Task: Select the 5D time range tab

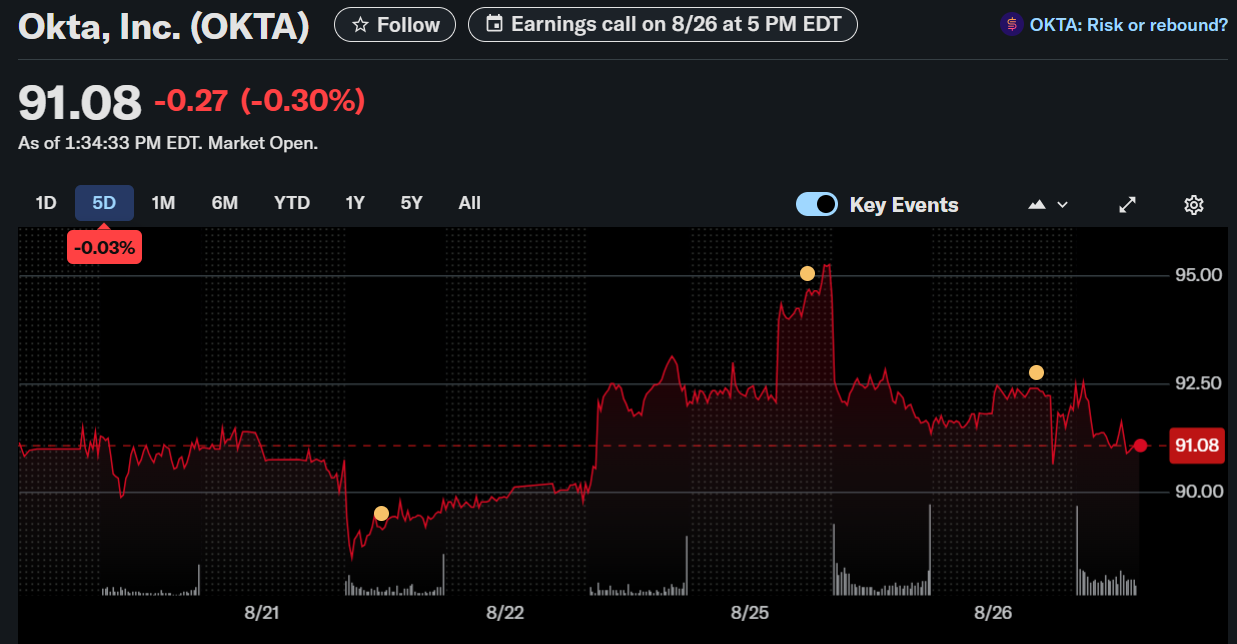Action: (104, 203)
